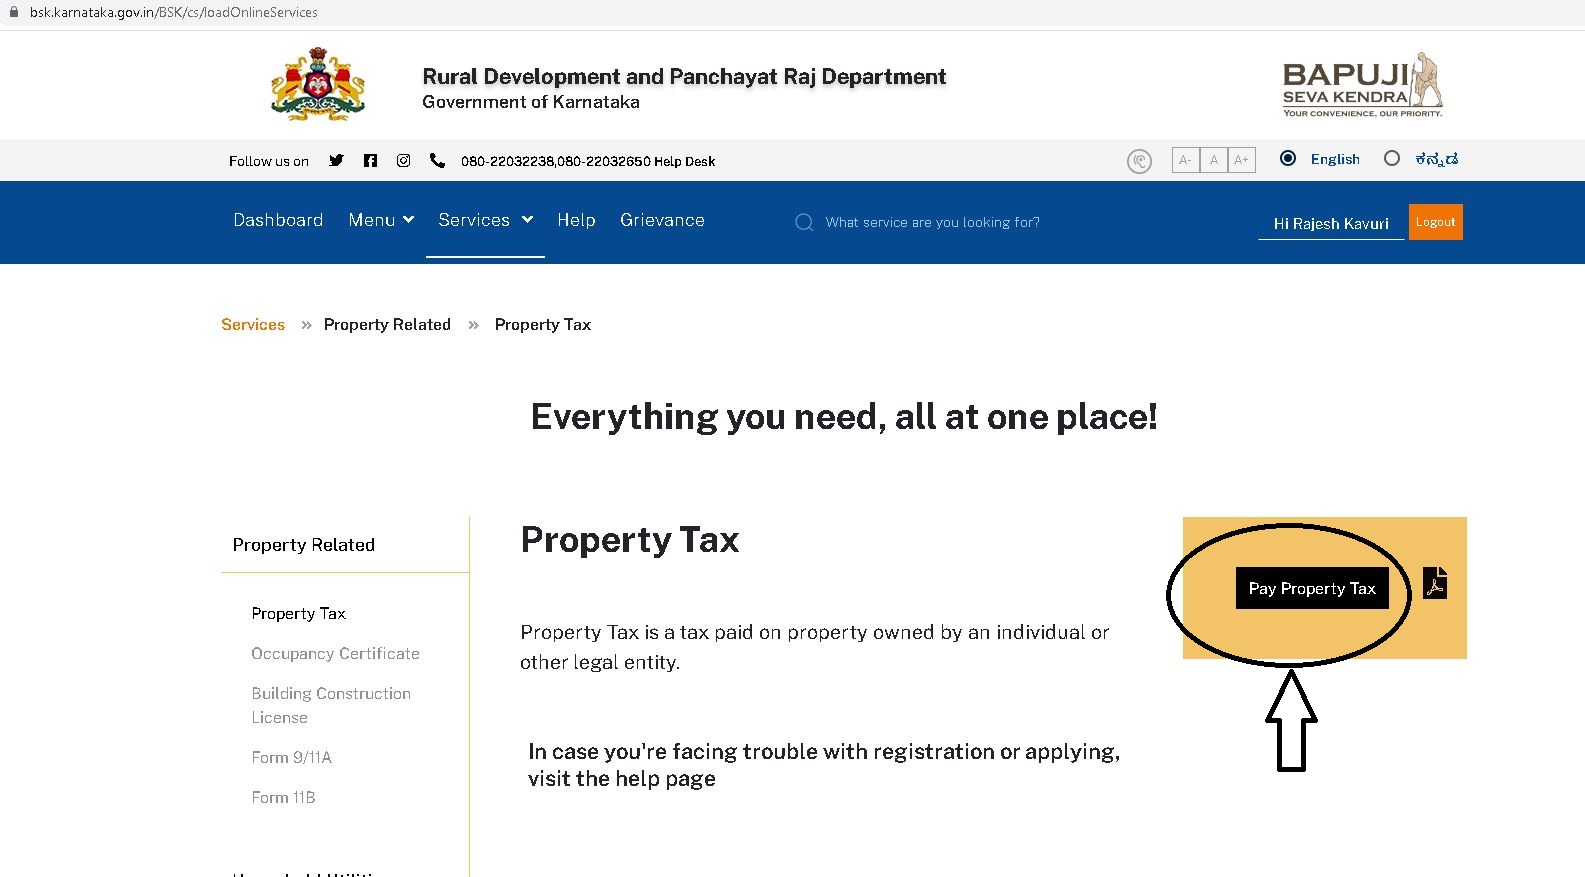
Task: Click Property Tax breadcrumb text
Action: tap(543, 324)
